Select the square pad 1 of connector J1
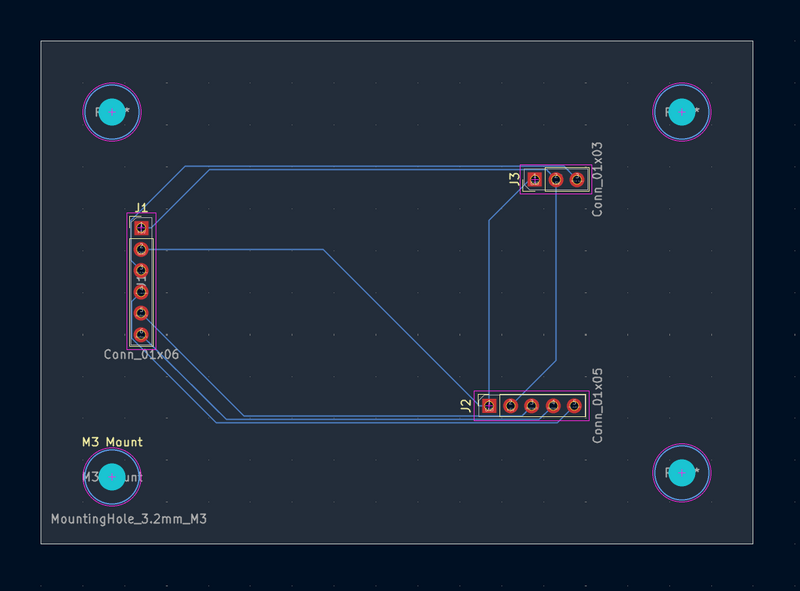This screenshot has width=800, height=591. (x=141, y=228)
